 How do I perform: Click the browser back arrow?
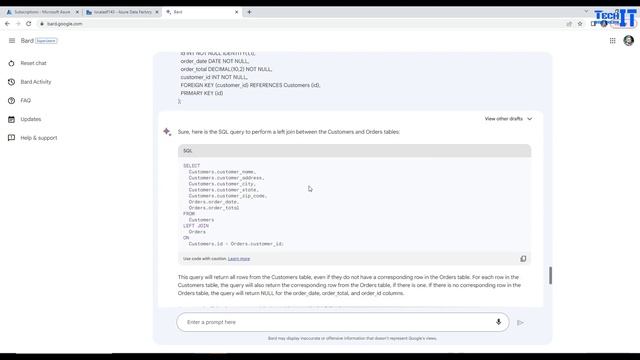(7, 24)
